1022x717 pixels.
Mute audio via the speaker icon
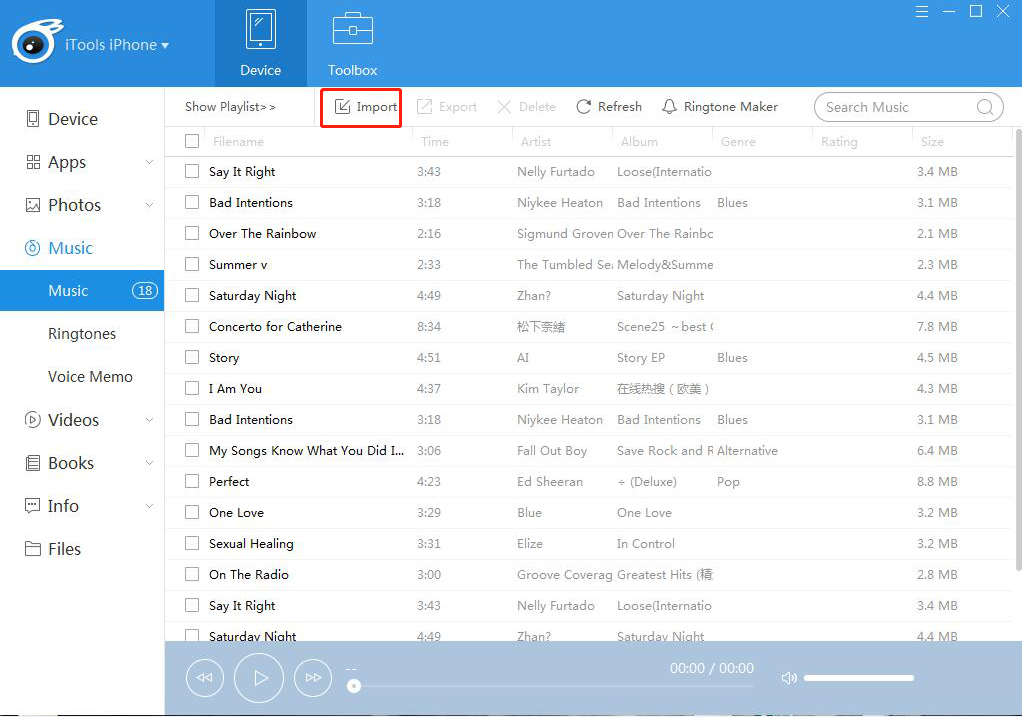coord(789,678)
